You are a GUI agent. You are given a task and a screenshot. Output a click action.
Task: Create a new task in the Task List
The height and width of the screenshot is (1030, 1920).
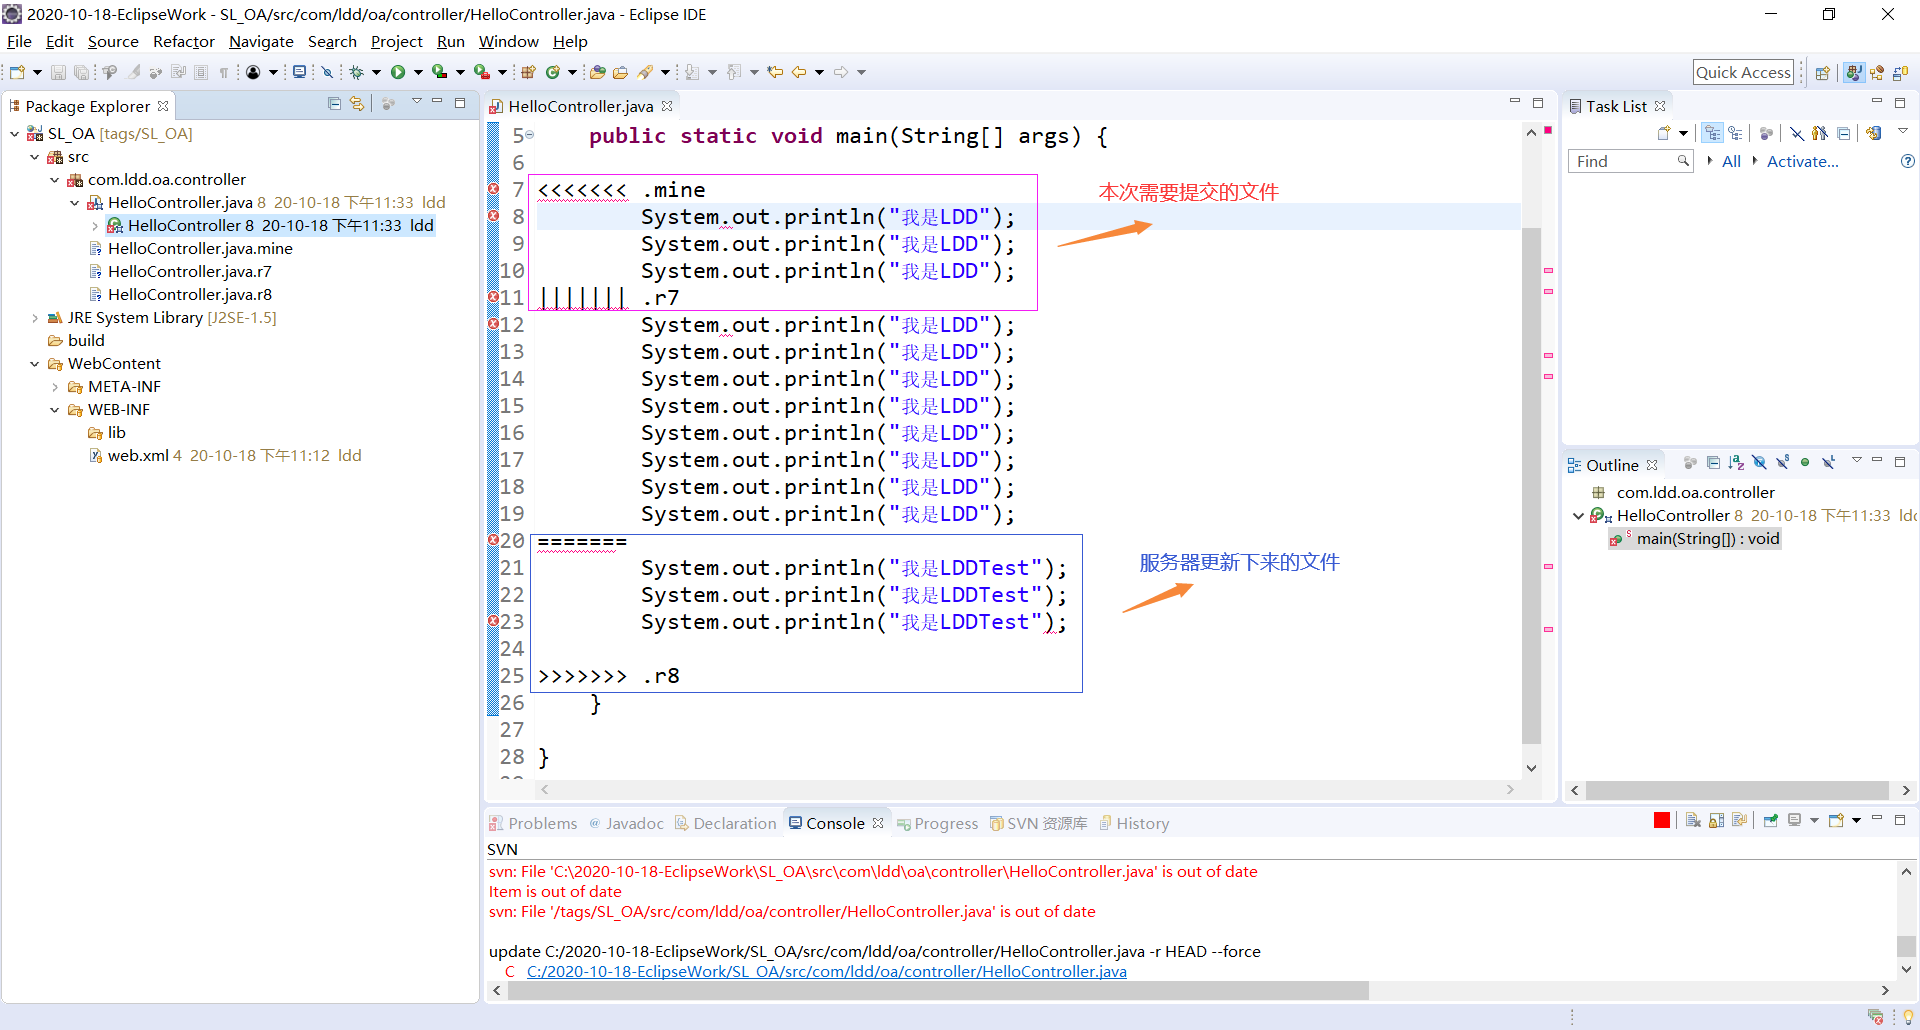coord(1664,132)
